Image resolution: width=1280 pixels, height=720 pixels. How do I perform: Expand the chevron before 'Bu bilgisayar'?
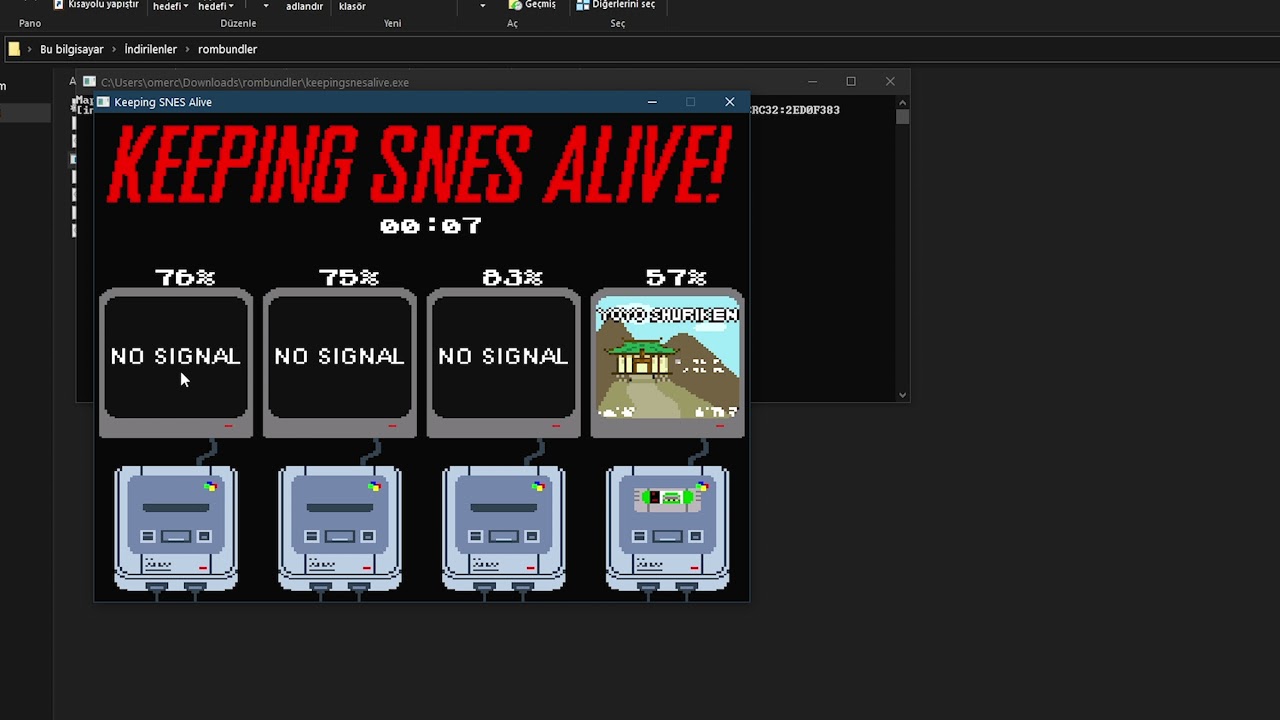click(x=31, y=49)
